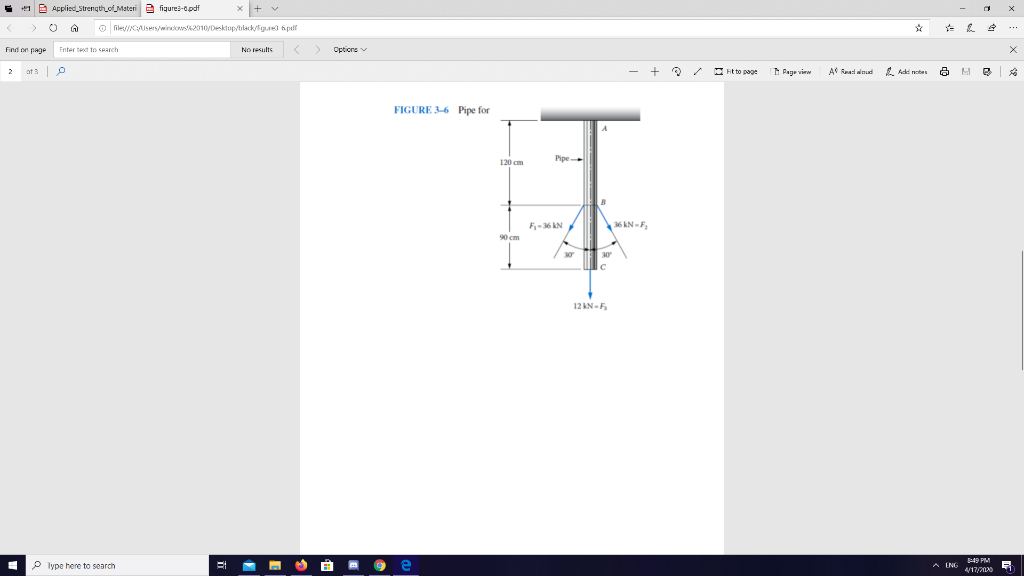Click the vertical scrollbar thumb
Screen dimensions: 1024x576
coord(1021,310)
